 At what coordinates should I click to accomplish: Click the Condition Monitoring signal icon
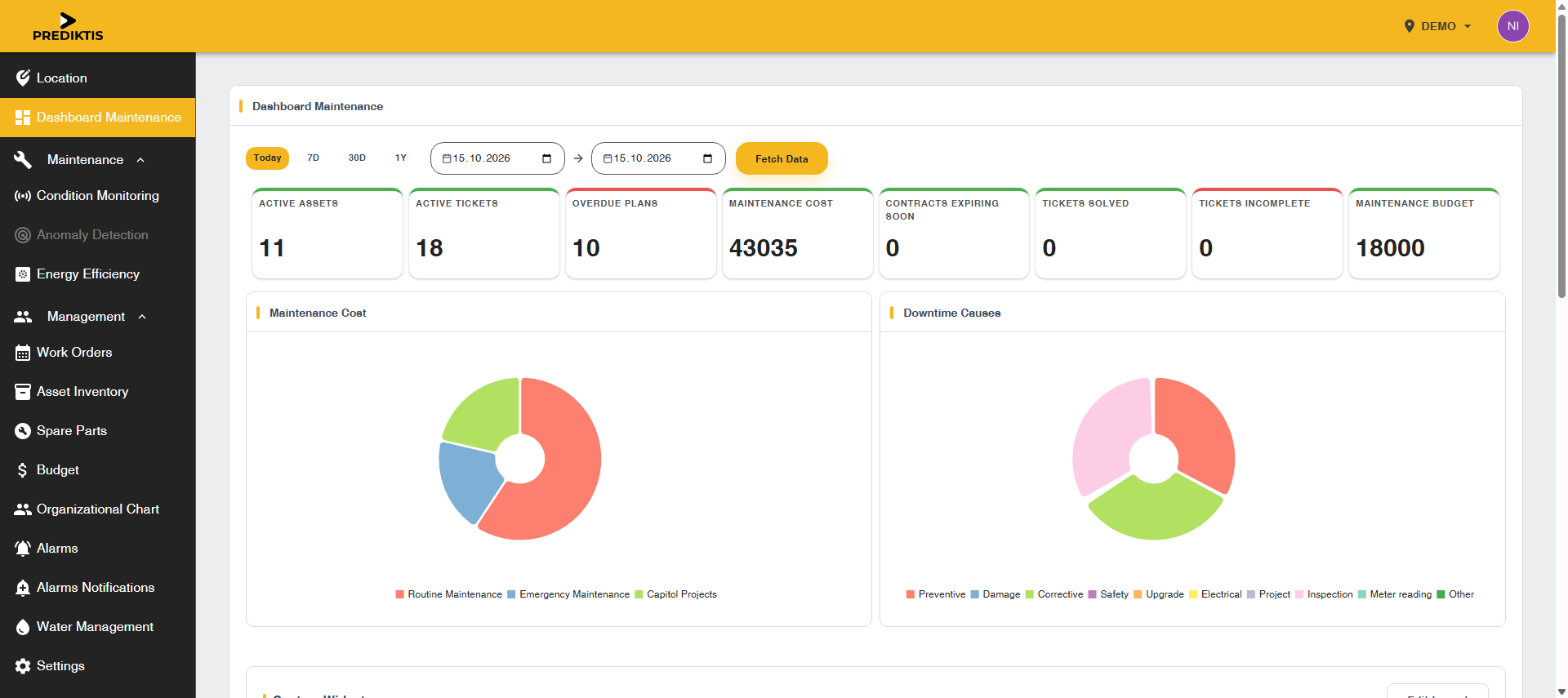22,196
